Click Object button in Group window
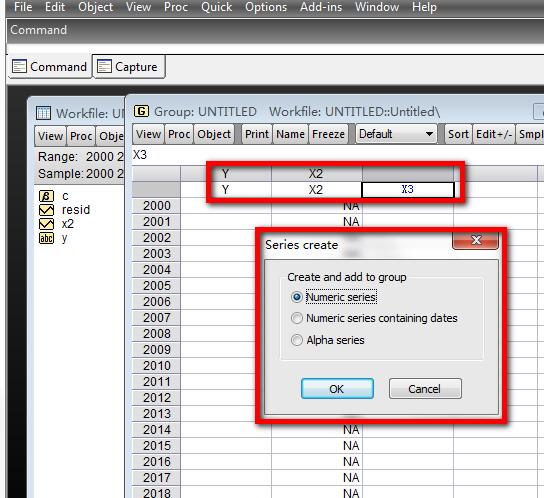Viewport: 544px width, 498px height. tap(214, 134)
